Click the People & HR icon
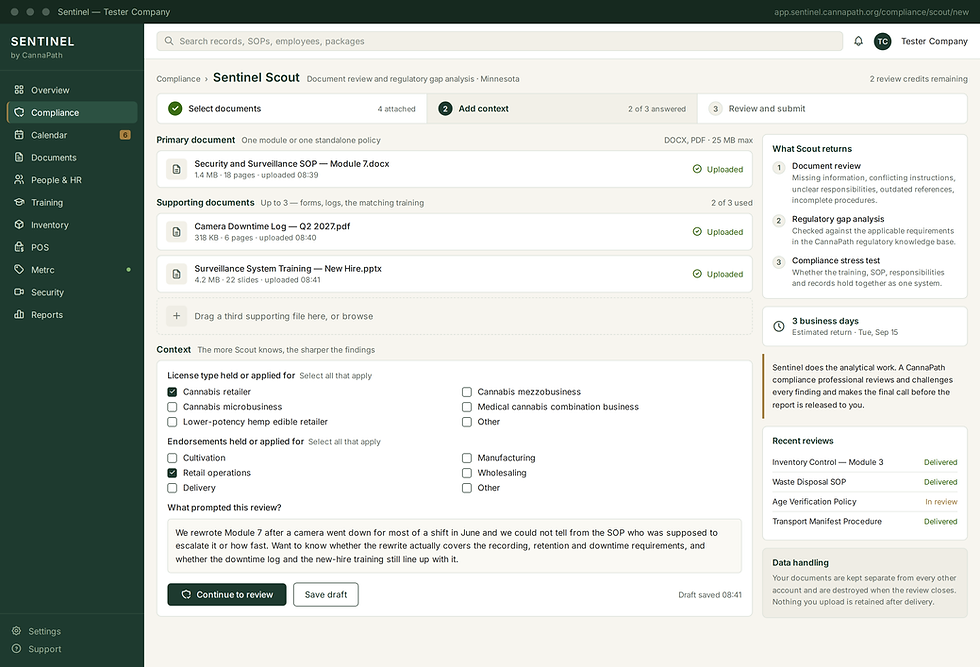Viewport: 980px width, 667px height. tap(19, 180)
